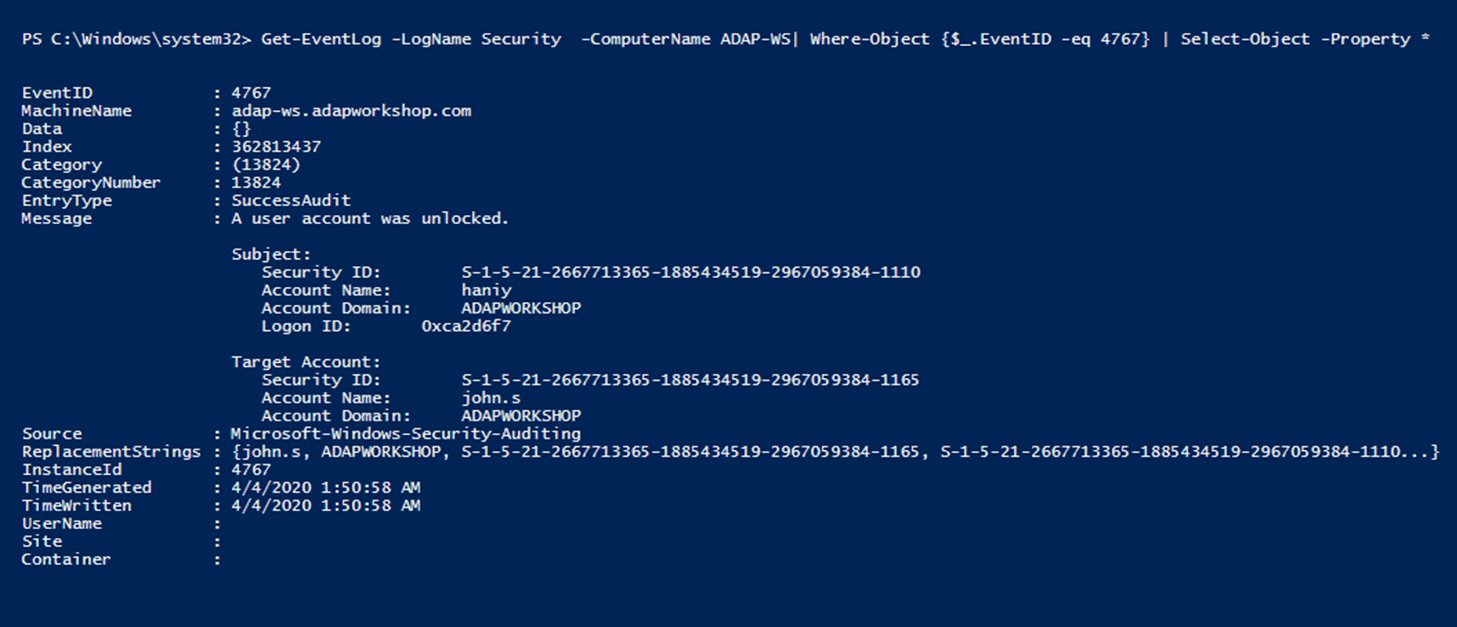Click machine name adap-ws.adapworkshop.com
The image size is (1457, 627).
pos(351,111)
